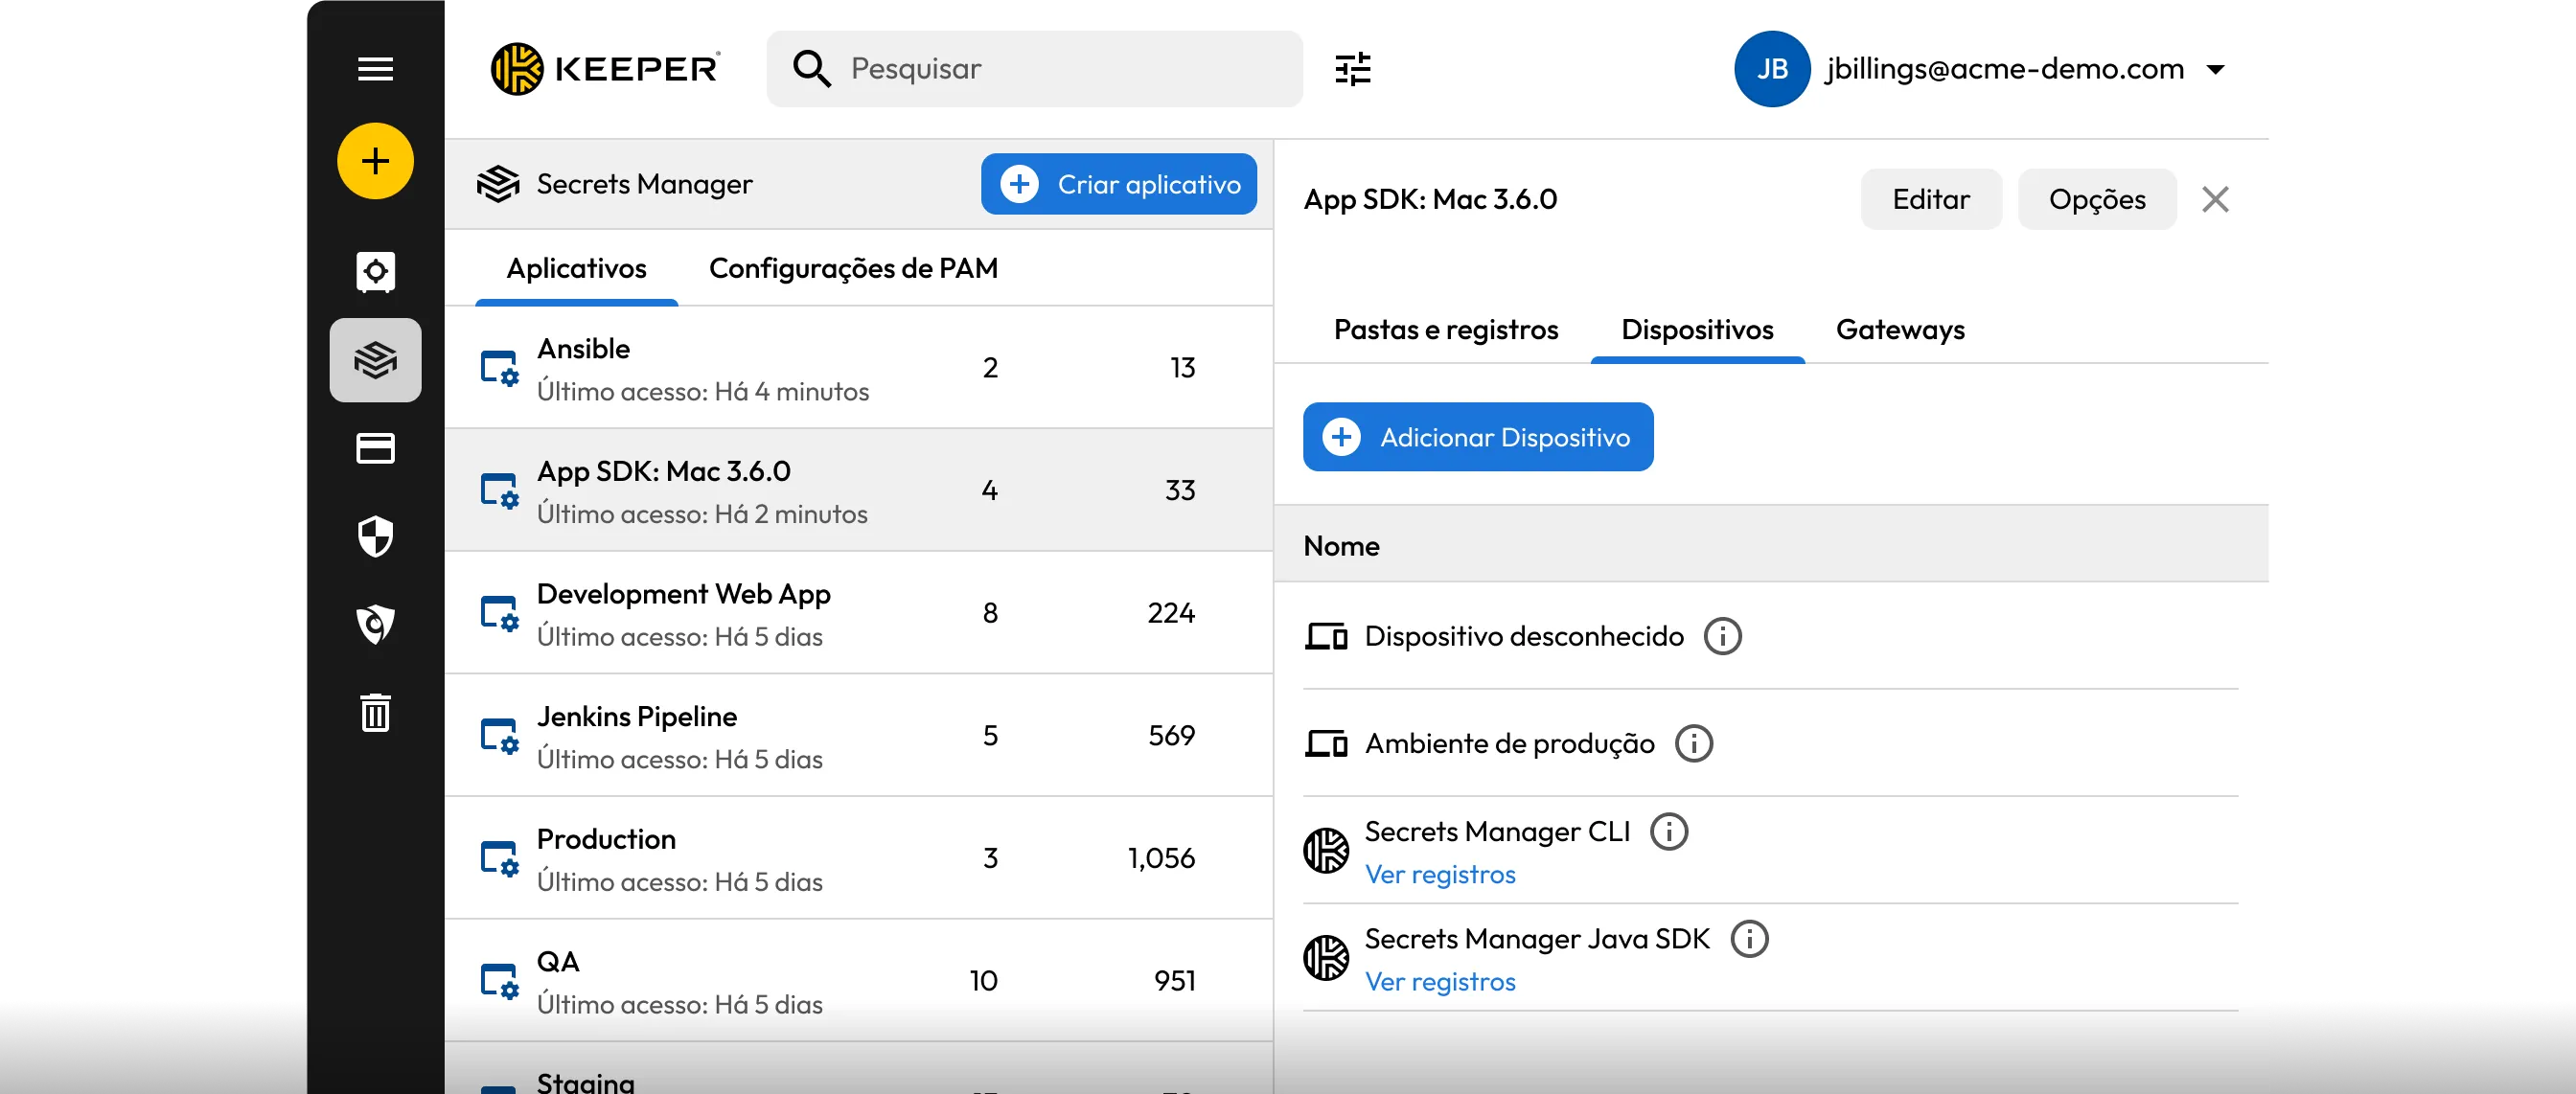Click the yellow create new plus button

pos(375,161)
